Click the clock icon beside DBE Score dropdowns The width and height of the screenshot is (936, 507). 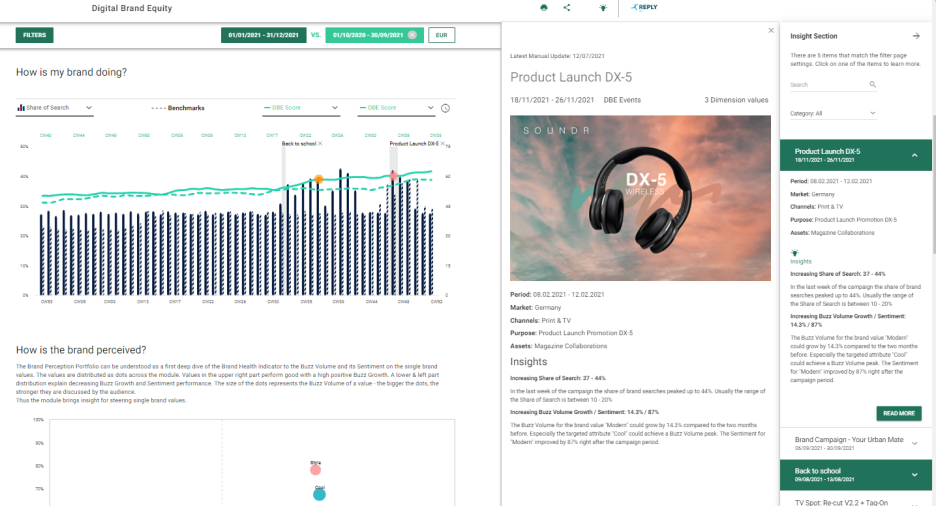(445, 108)
